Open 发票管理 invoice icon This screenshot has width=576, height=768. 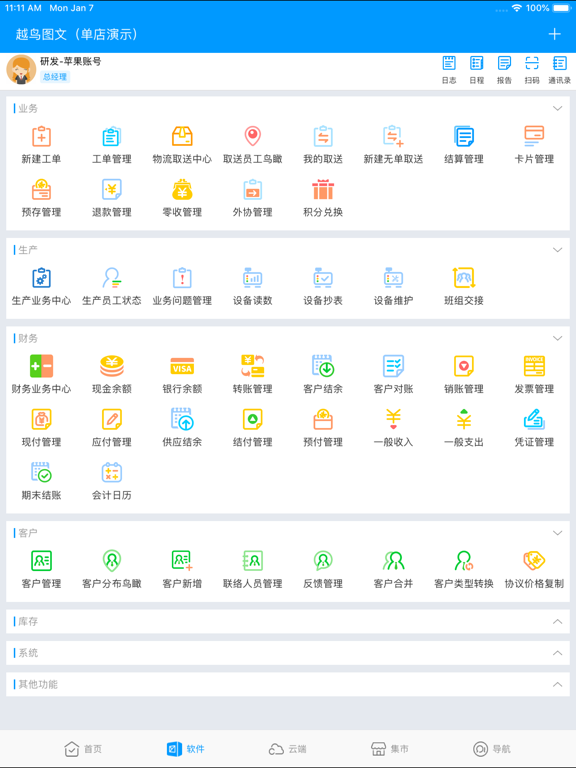point(534,366)
